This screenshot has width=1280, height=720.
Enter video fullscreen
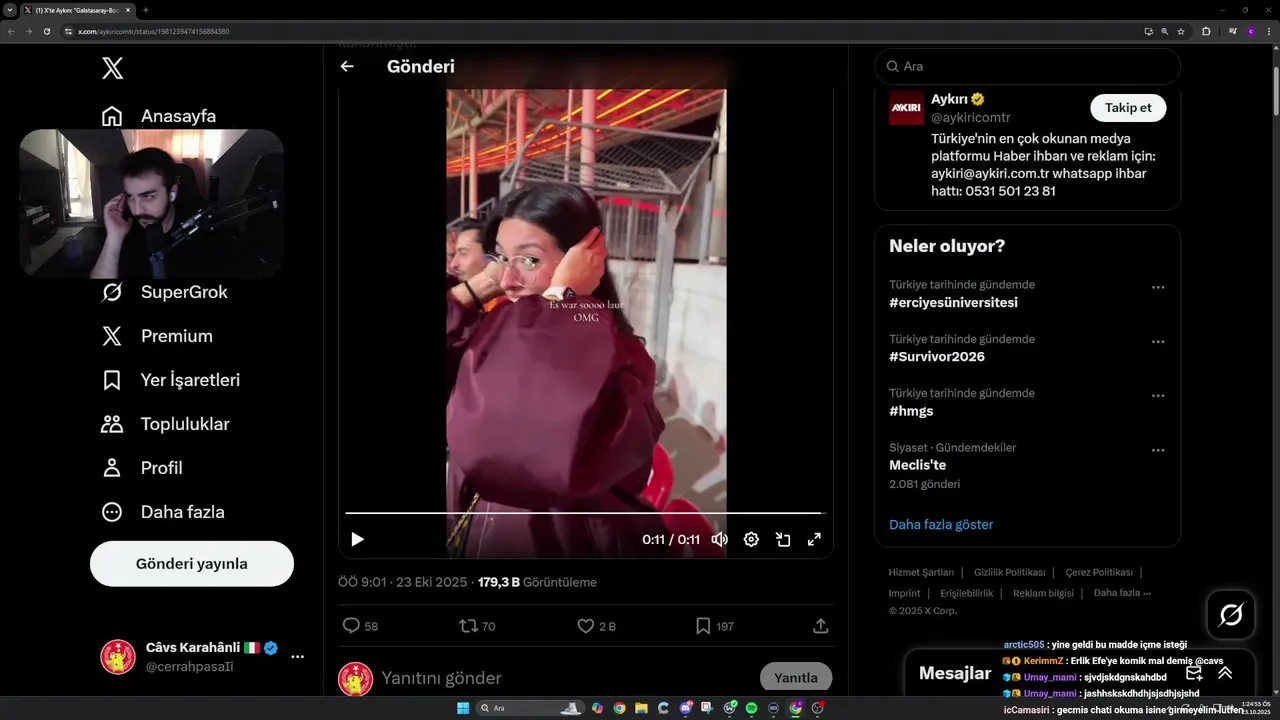(x=814, y=540)
